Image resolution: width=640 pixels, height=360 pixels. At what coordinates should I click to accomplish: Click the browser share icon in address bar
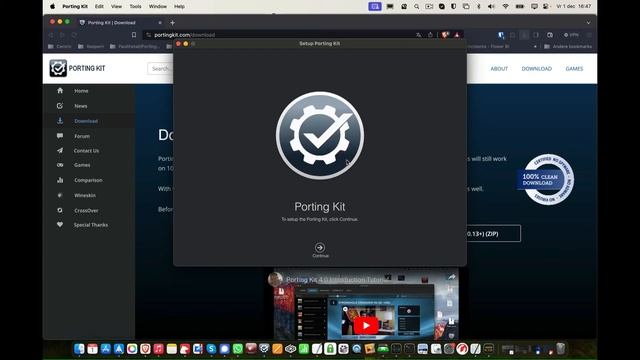point(430,35)
